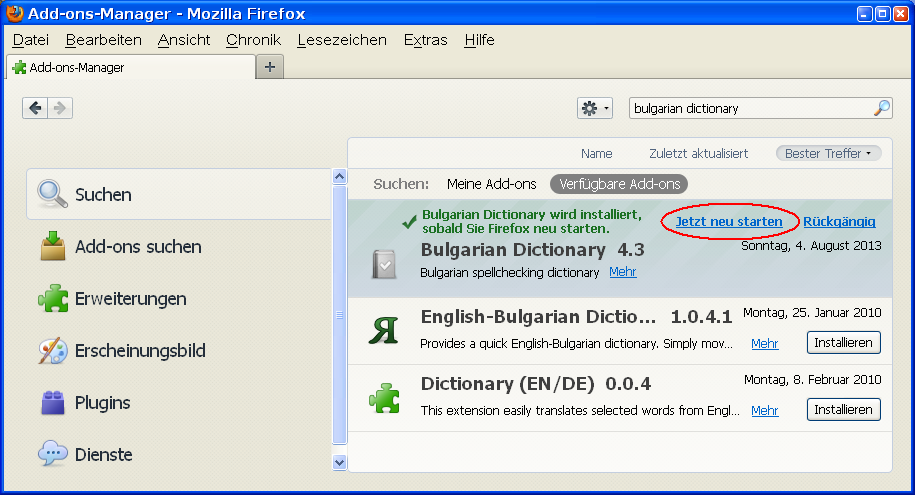
Task: Open the Dienste services category
Action: 103,455
